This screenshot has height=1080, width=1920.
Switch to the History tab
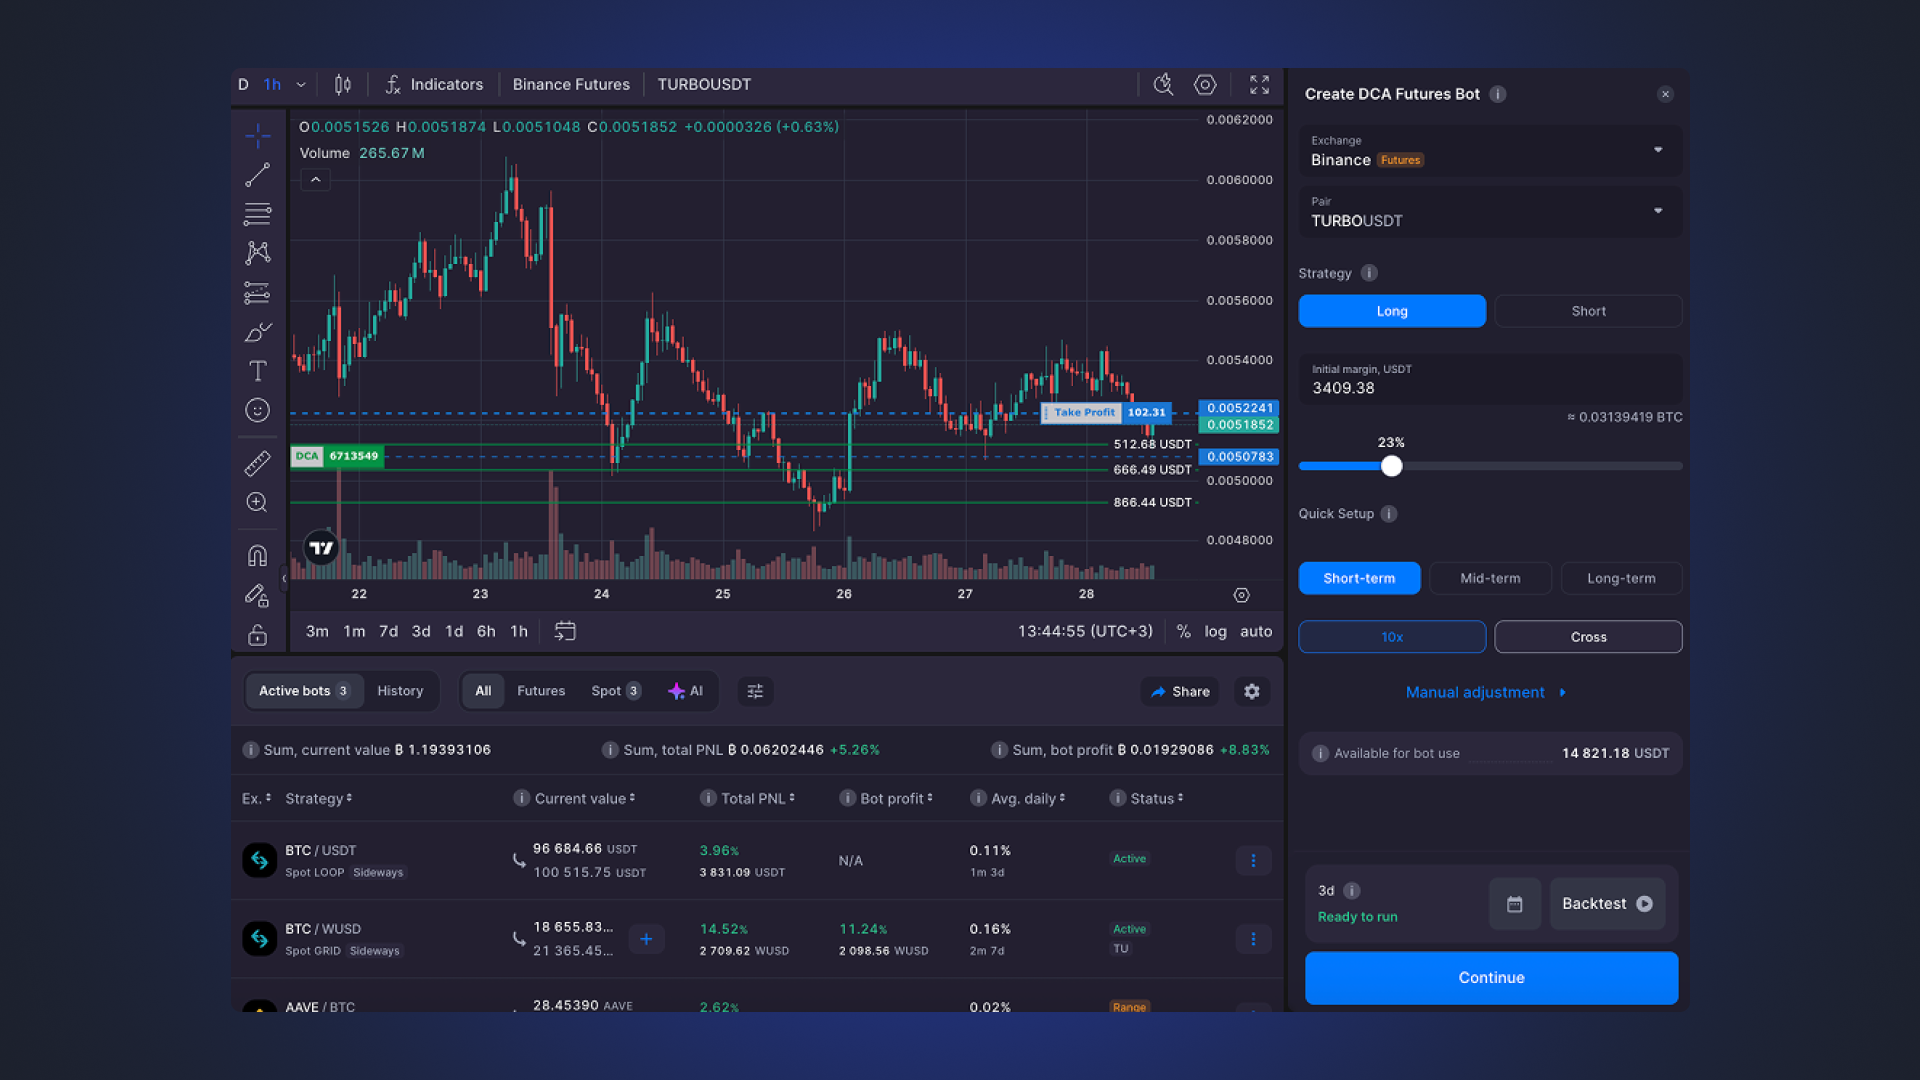click(400, 690)
